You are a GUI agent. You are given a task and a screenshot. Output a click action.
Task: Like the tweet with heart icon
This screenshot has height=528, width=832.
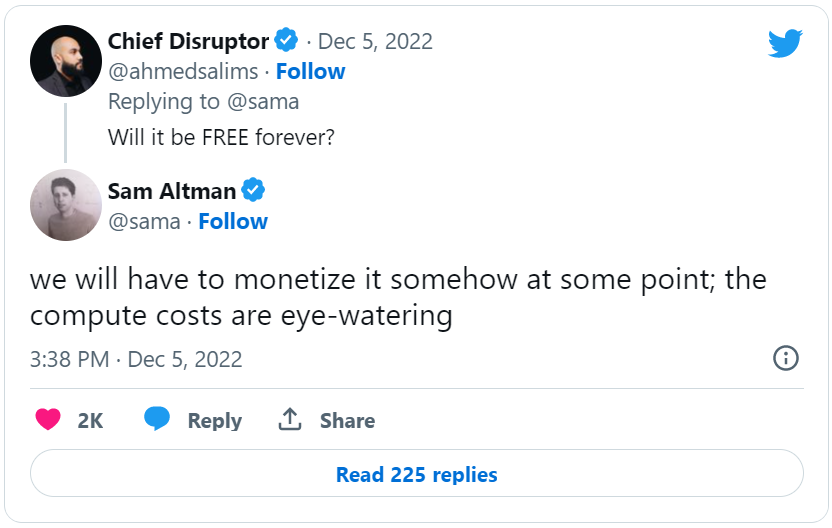pyautogui.click(x=48, y=420)
